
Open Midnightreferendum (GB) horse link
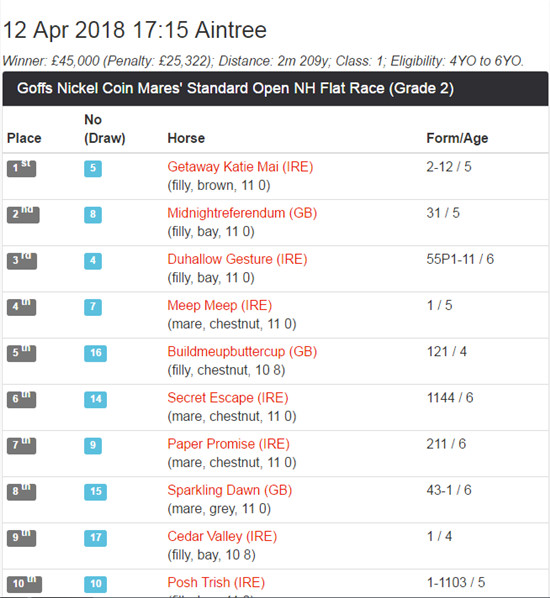coord(242,213)
